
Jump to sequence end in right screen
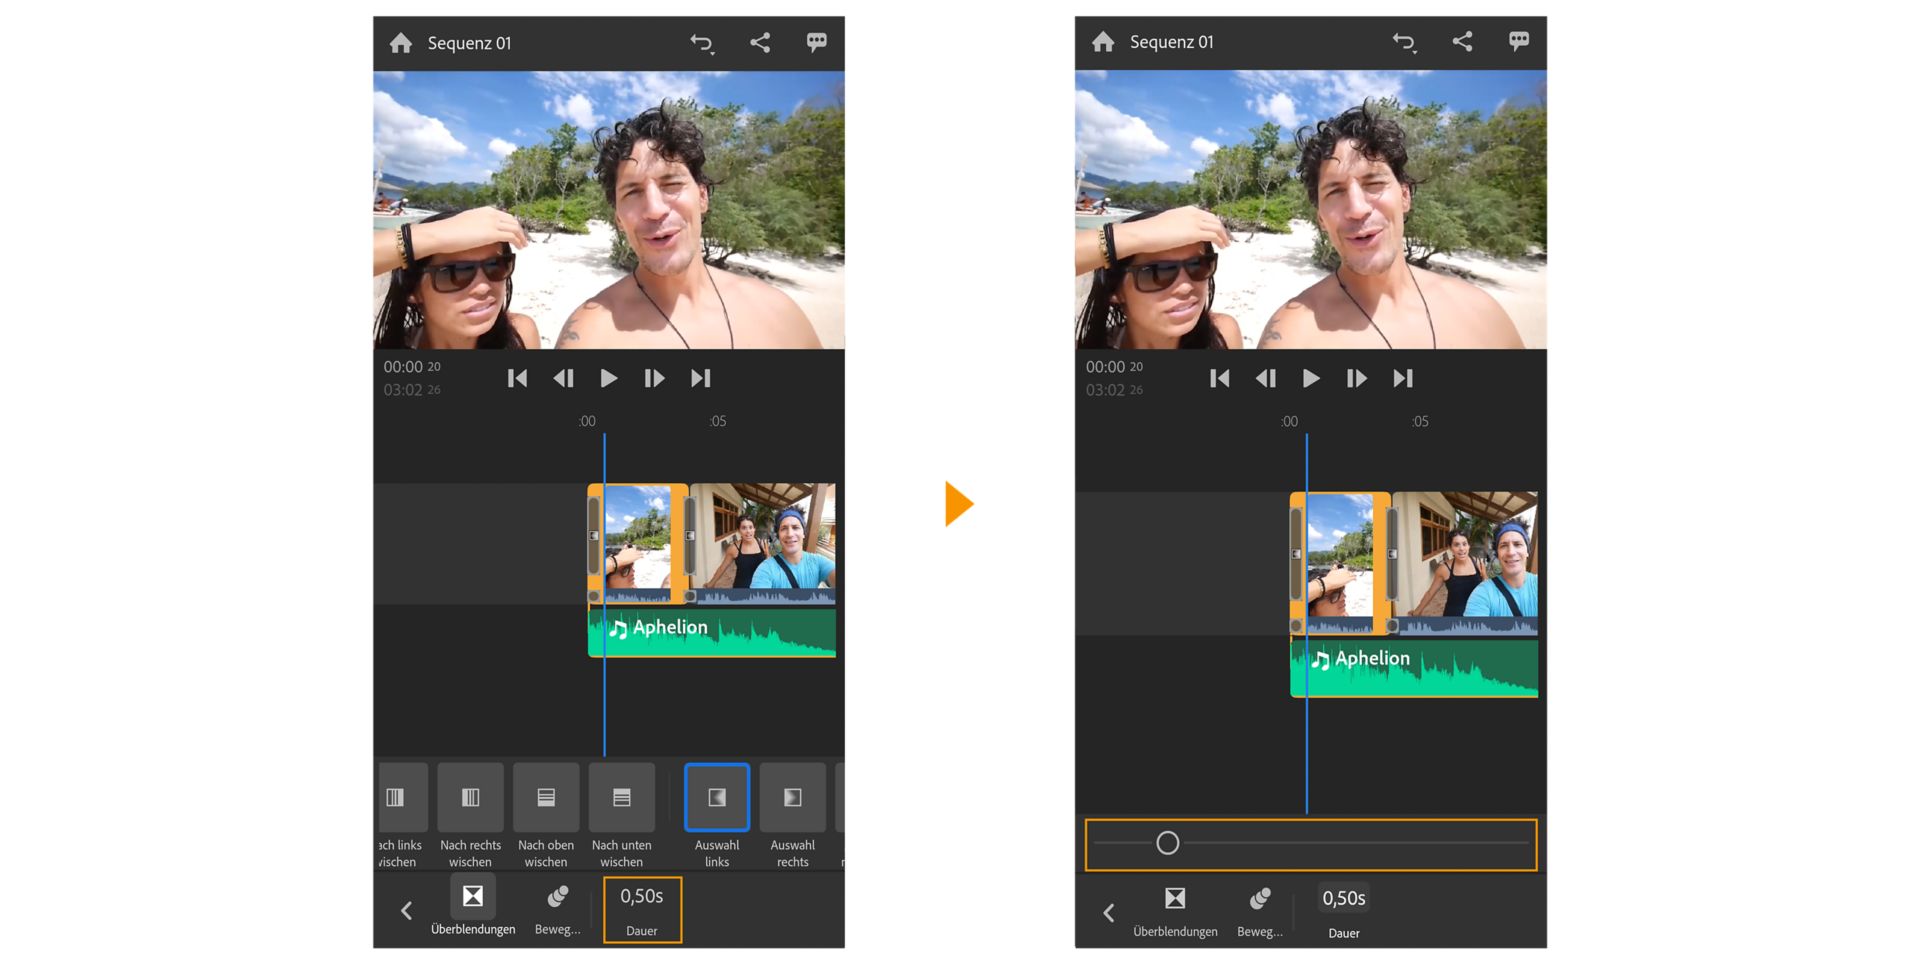(x=1403, y=378)
